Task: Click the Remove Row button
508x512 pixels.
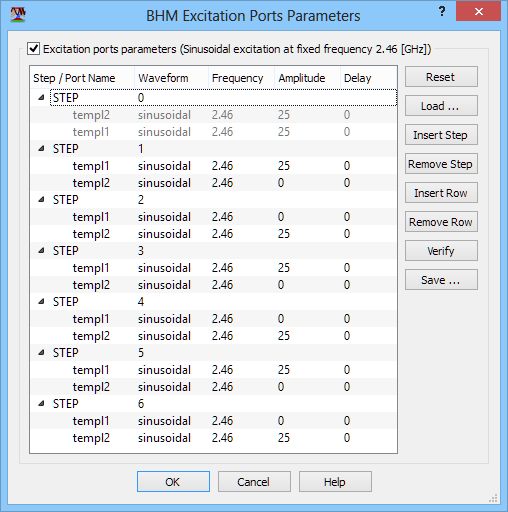Action: point(441,222)
